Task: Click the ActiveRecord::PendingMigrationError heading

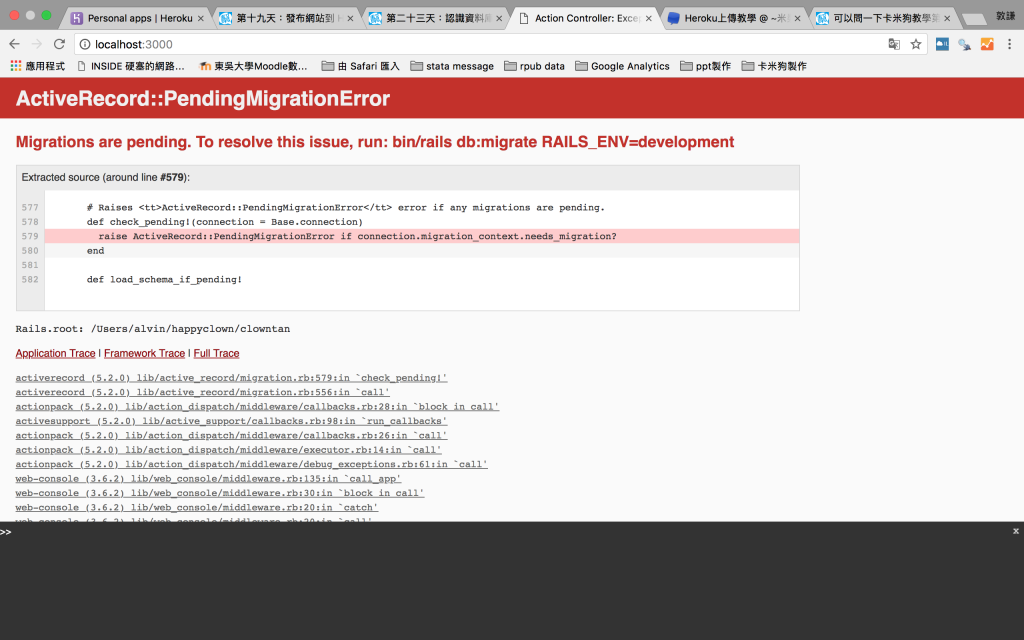Action: point(202,99)
